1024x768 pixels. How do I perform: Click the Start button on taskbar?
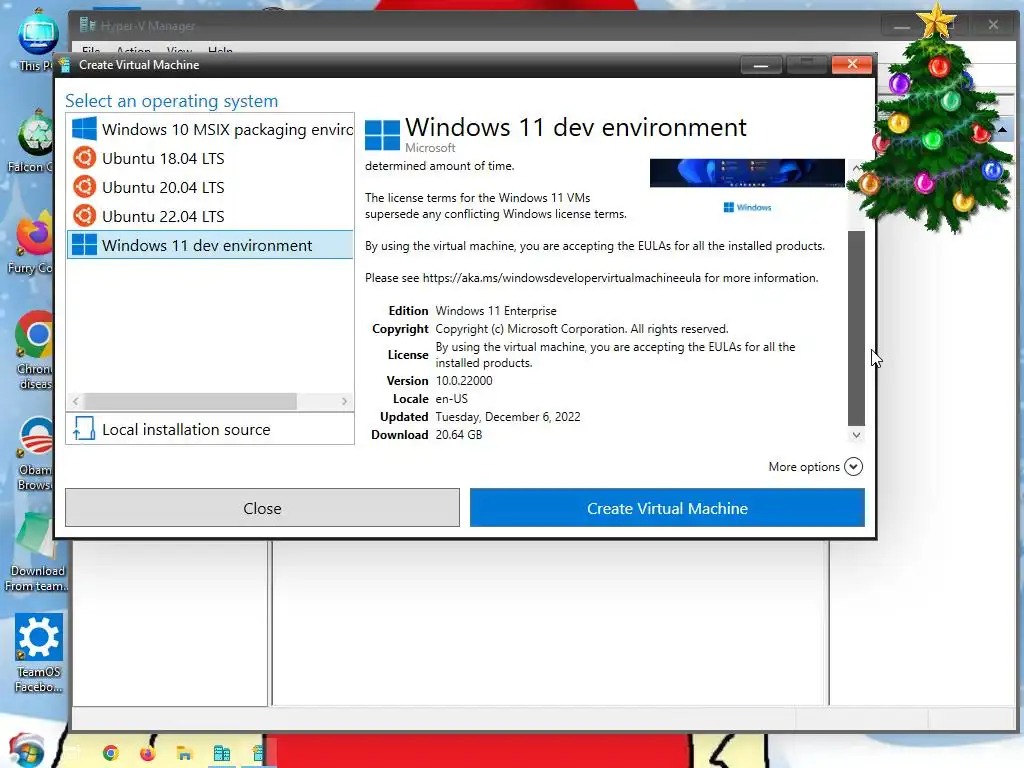coord(26,750)
